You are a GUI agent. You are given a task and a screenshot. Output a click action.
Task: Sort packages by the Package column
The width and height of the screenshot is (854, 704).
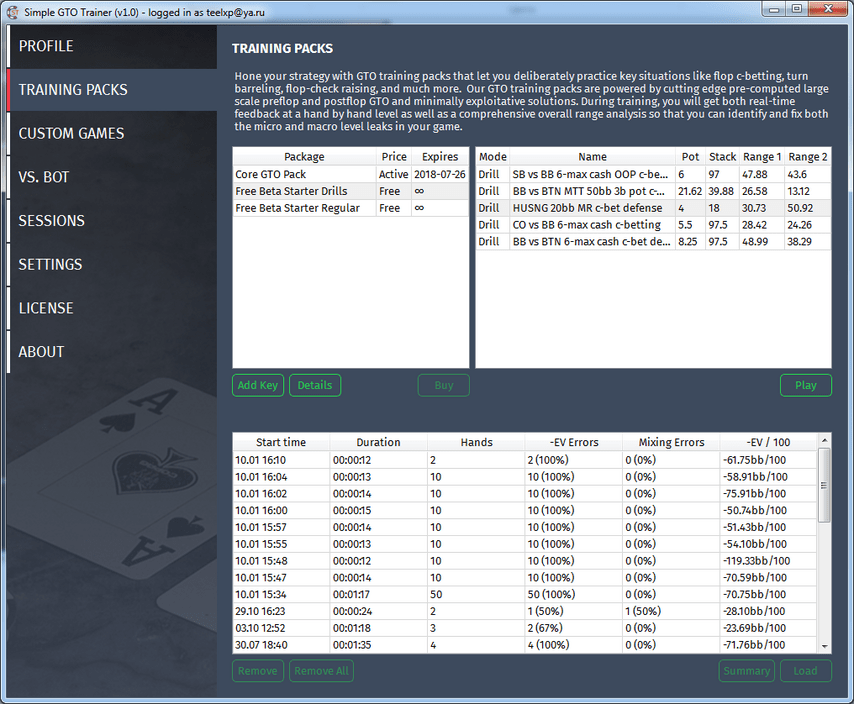pos(304,157)
